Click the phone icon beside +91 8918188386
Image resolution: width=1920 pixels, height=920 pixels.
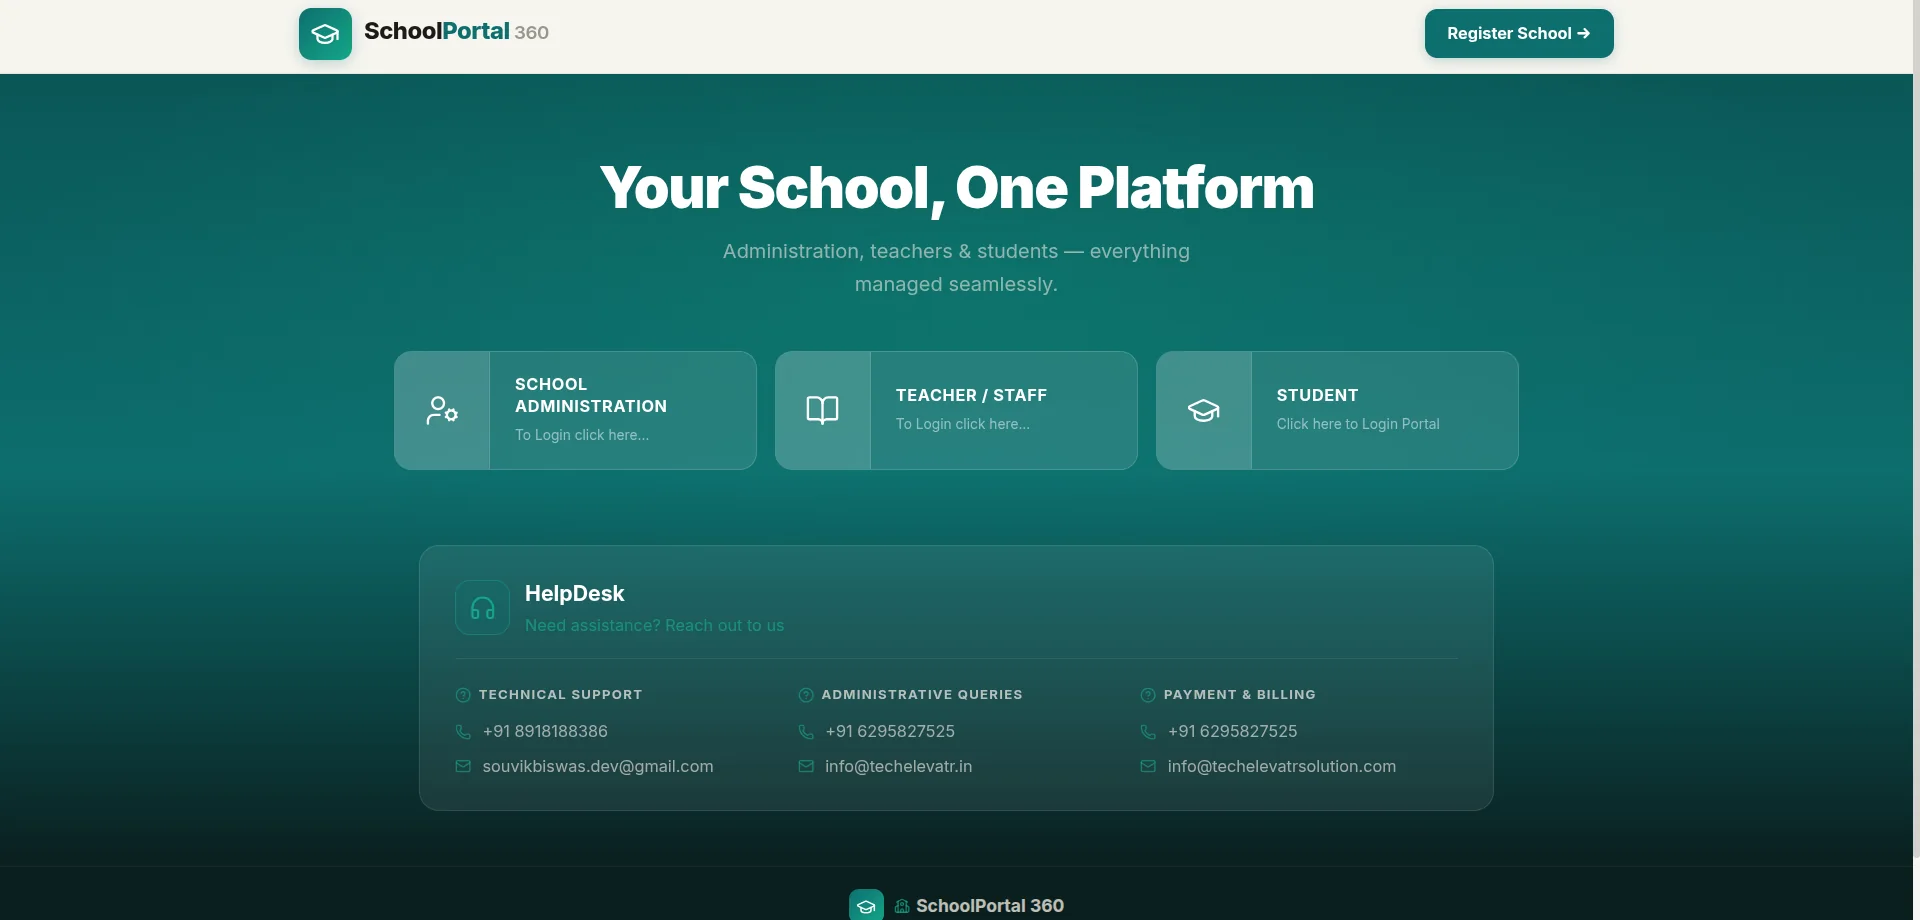click(x=463, y=732)
